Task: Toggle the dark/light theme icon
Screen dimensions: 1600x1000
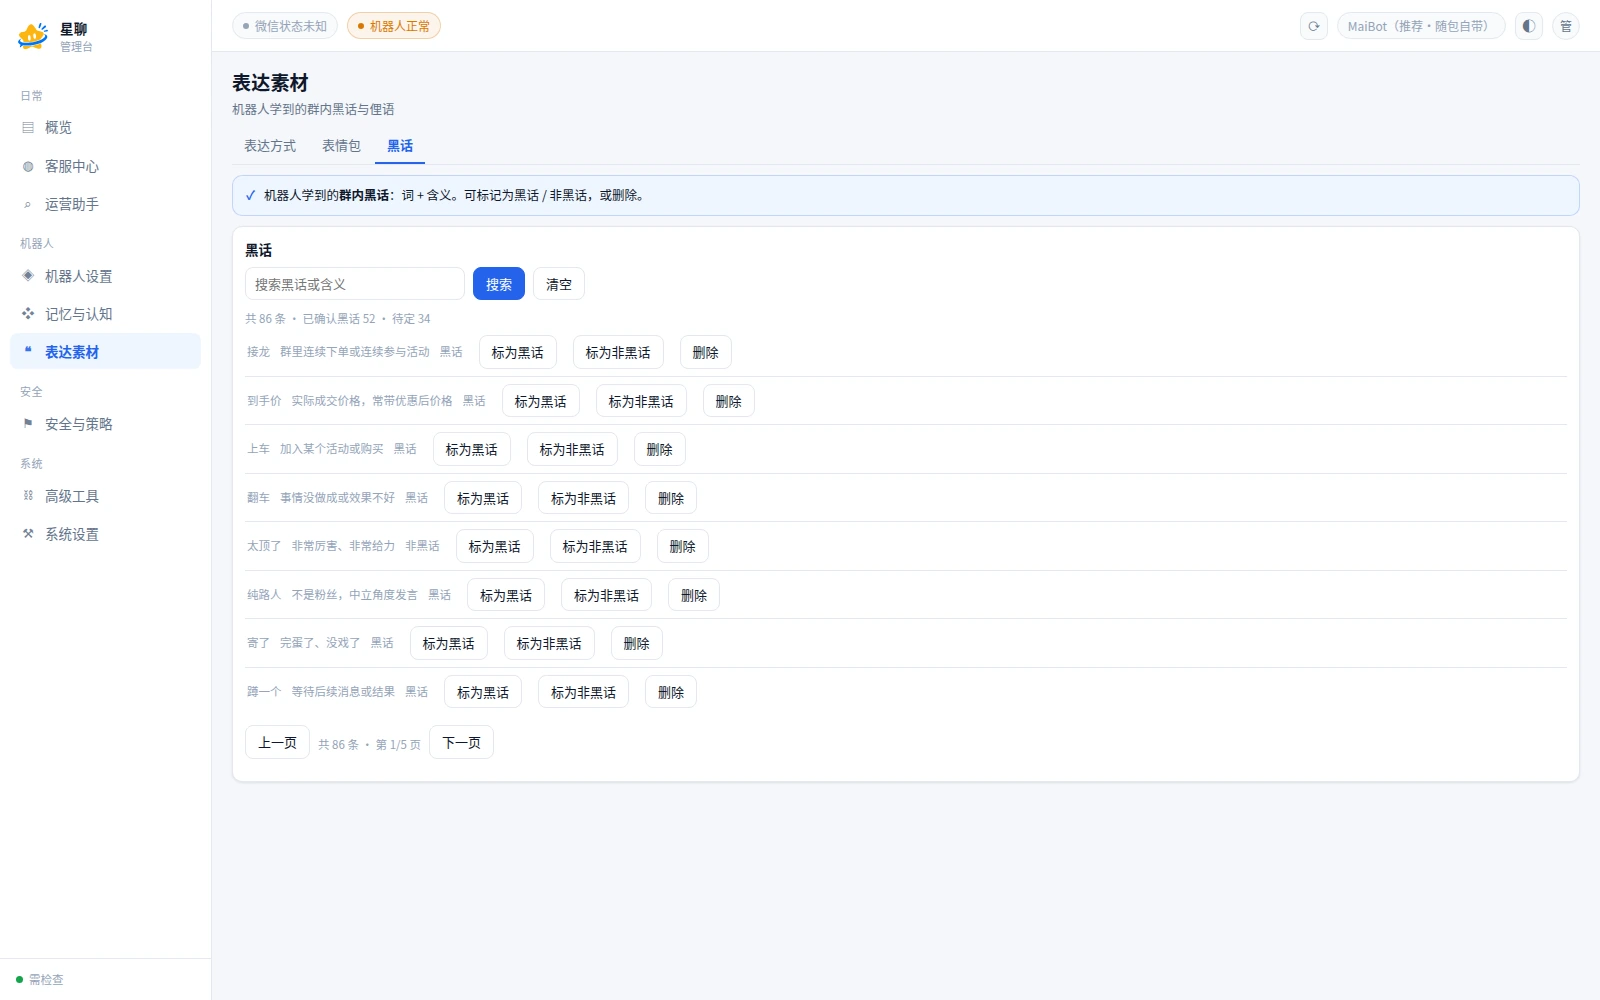Action: 1529,26
